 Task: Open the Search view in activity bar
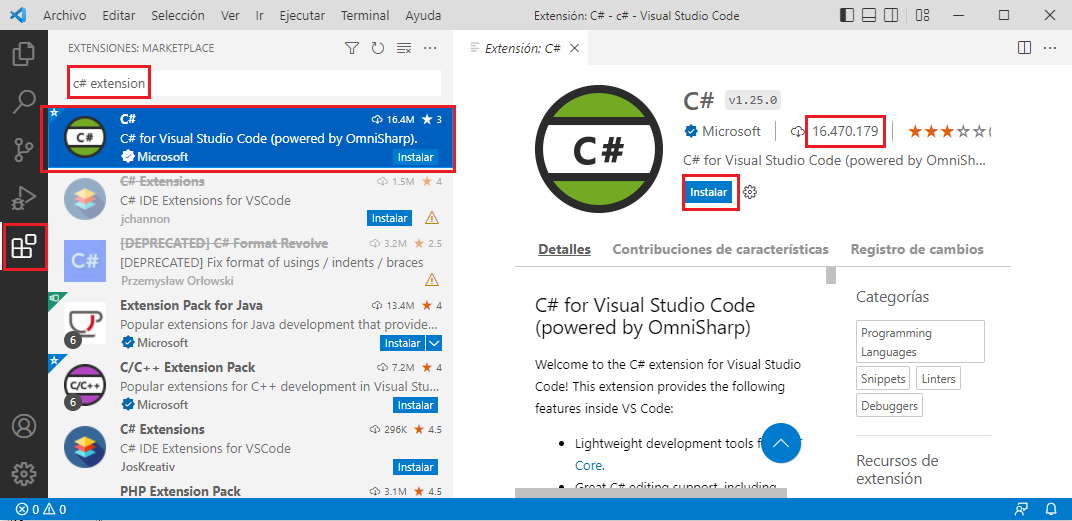click(24, 102)
